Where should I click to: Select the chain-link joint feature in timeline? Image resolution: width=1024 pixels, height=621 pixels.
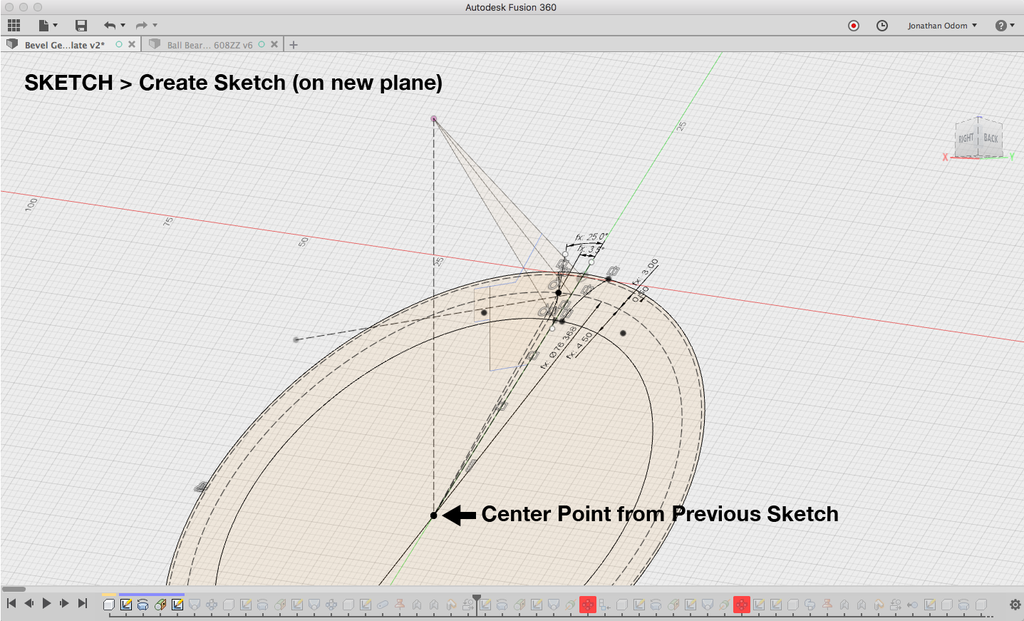coord(381,605)
